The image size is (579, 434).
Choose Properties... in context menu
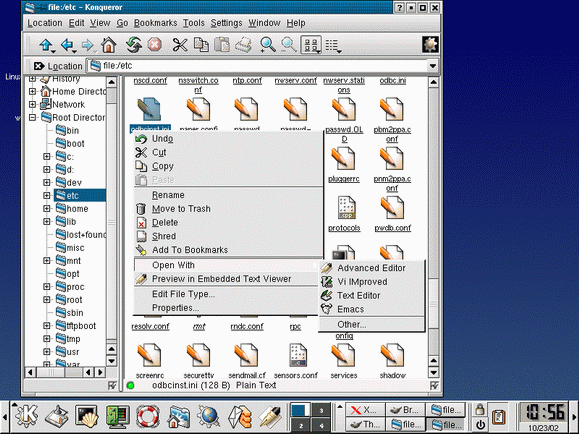[x=226, y=308]
